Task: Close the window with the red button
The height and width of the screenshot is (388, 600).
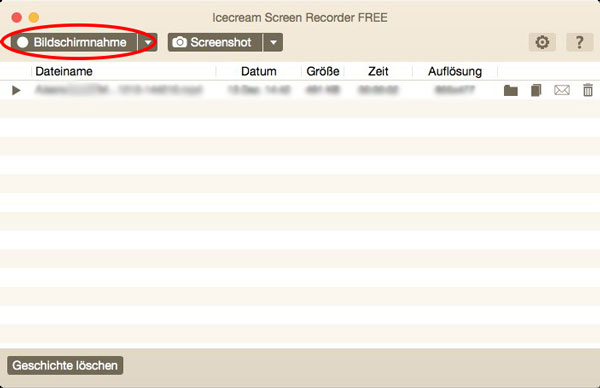Action: pos(16,17)
